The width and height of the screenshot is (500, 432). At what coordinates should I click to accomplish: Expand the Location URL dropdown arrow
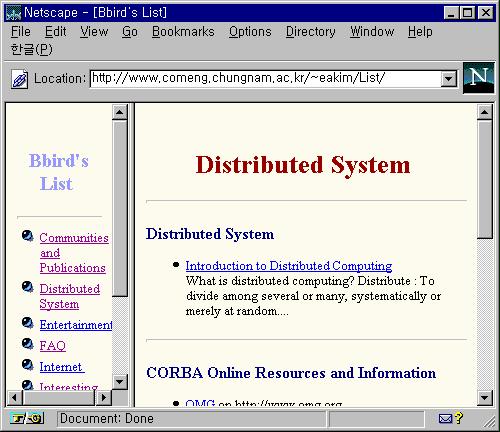point(448,79)
